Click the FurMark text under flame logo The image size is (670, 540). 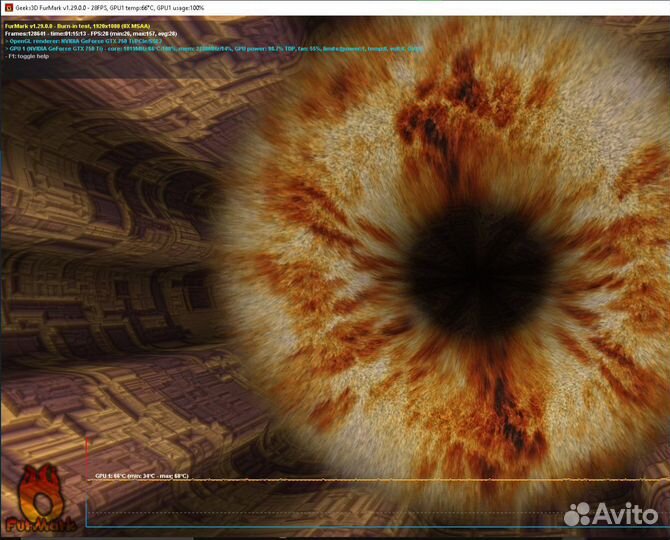coord(40,523)
